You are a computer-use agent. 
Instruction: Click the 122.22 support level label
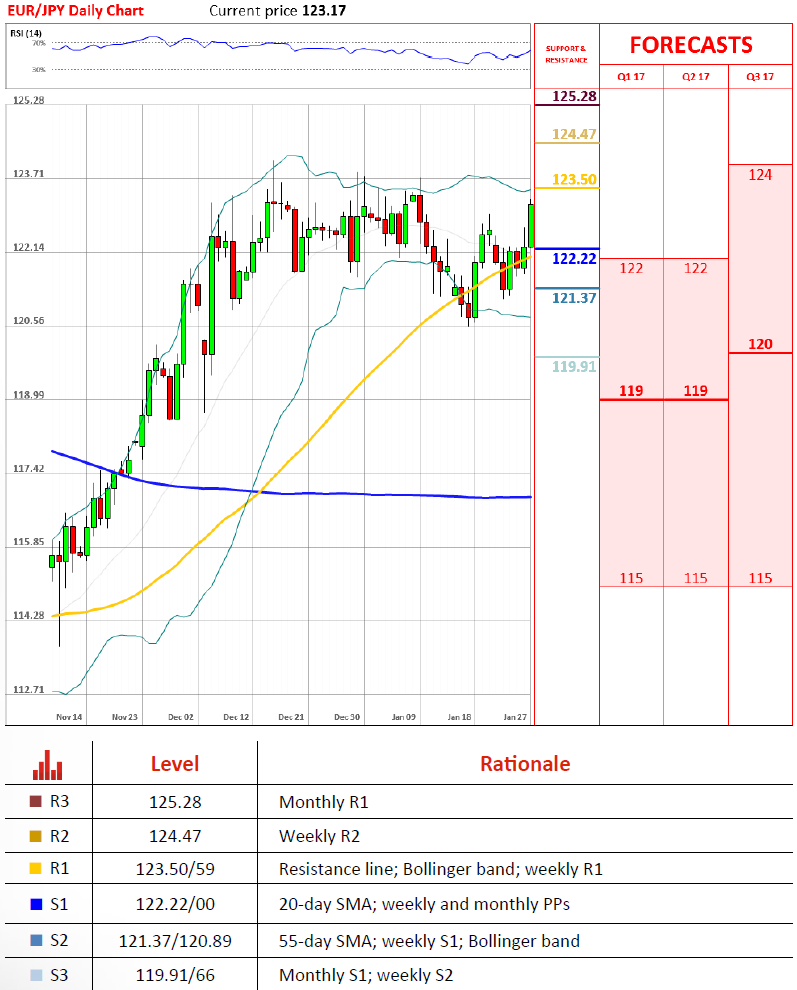click(574, 258)
